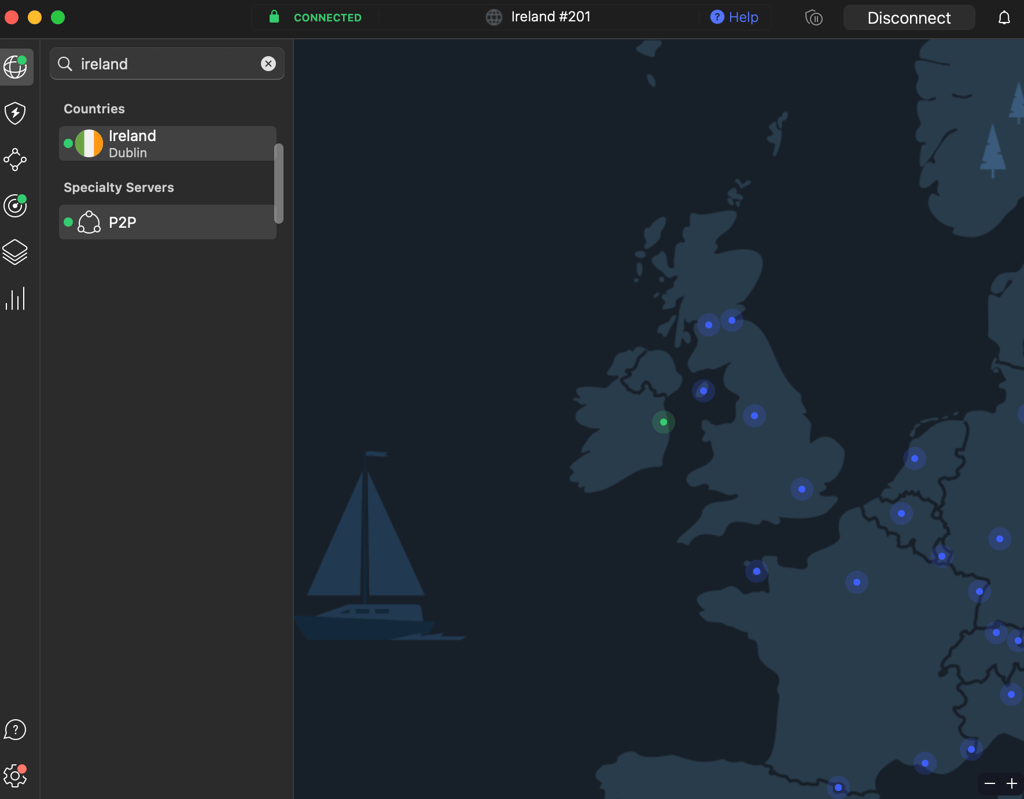The height and width of the screenshot is (799, 1024).
Task: Click the Ireland #201 server label
Action: point(551,17)
